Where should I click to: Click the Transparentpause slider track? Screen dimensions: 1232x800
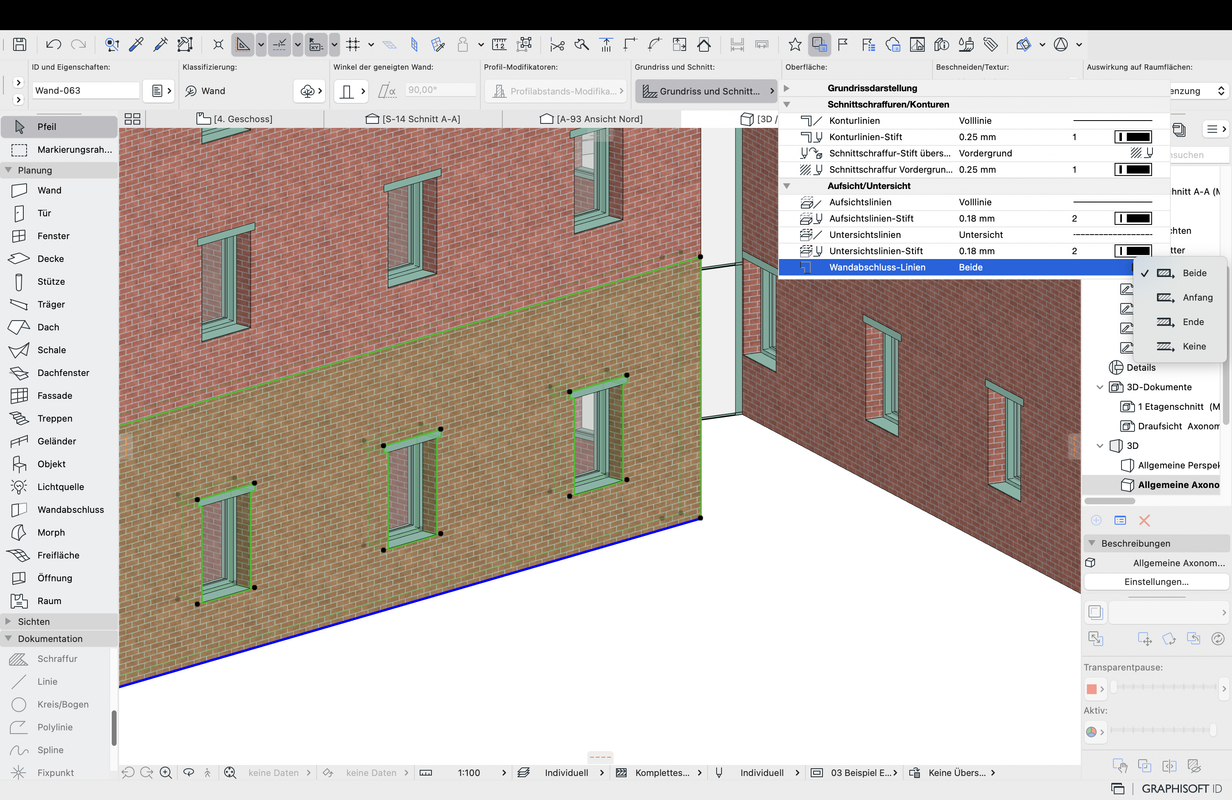1165,689
